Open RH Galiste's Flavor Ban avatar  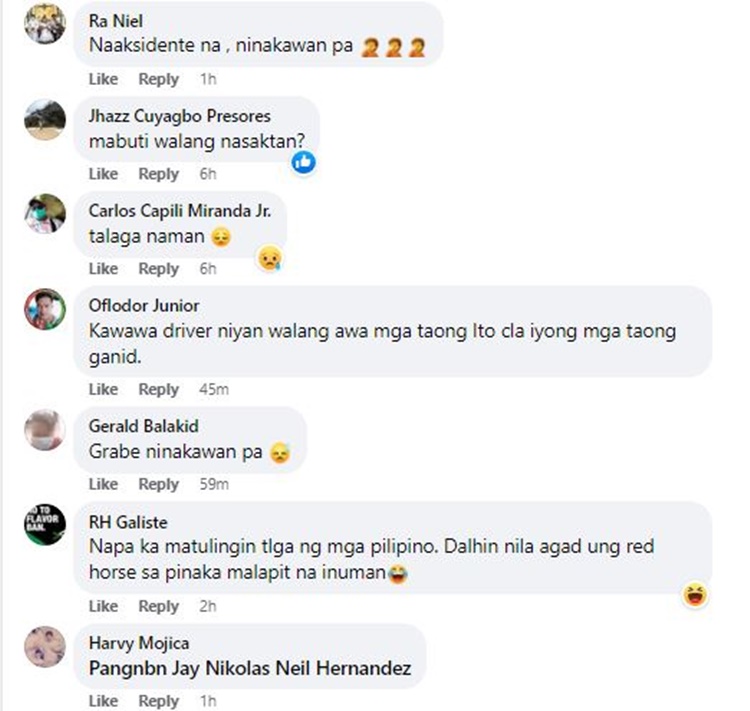[45, 525]
